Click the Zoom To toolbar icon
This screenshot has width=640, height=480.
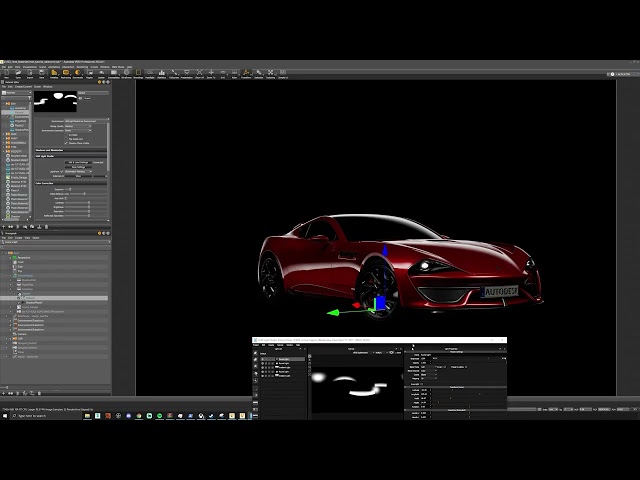[x=211, y=73]
